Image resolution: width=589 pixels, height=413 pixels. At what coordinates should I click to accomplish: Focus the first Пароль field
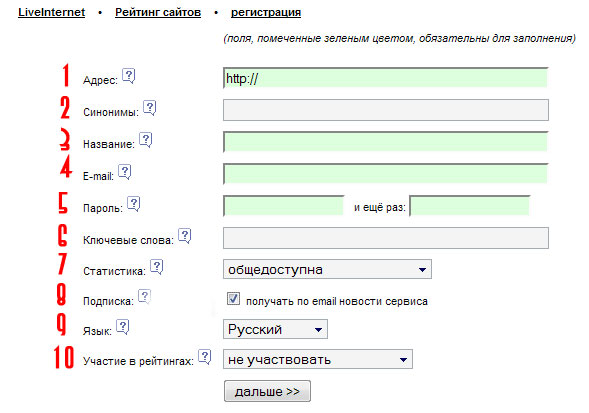284,206
